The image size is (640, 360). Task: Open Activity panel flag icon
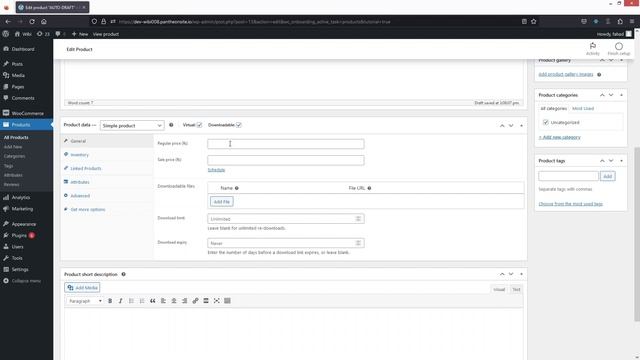[x=593, y=46]
